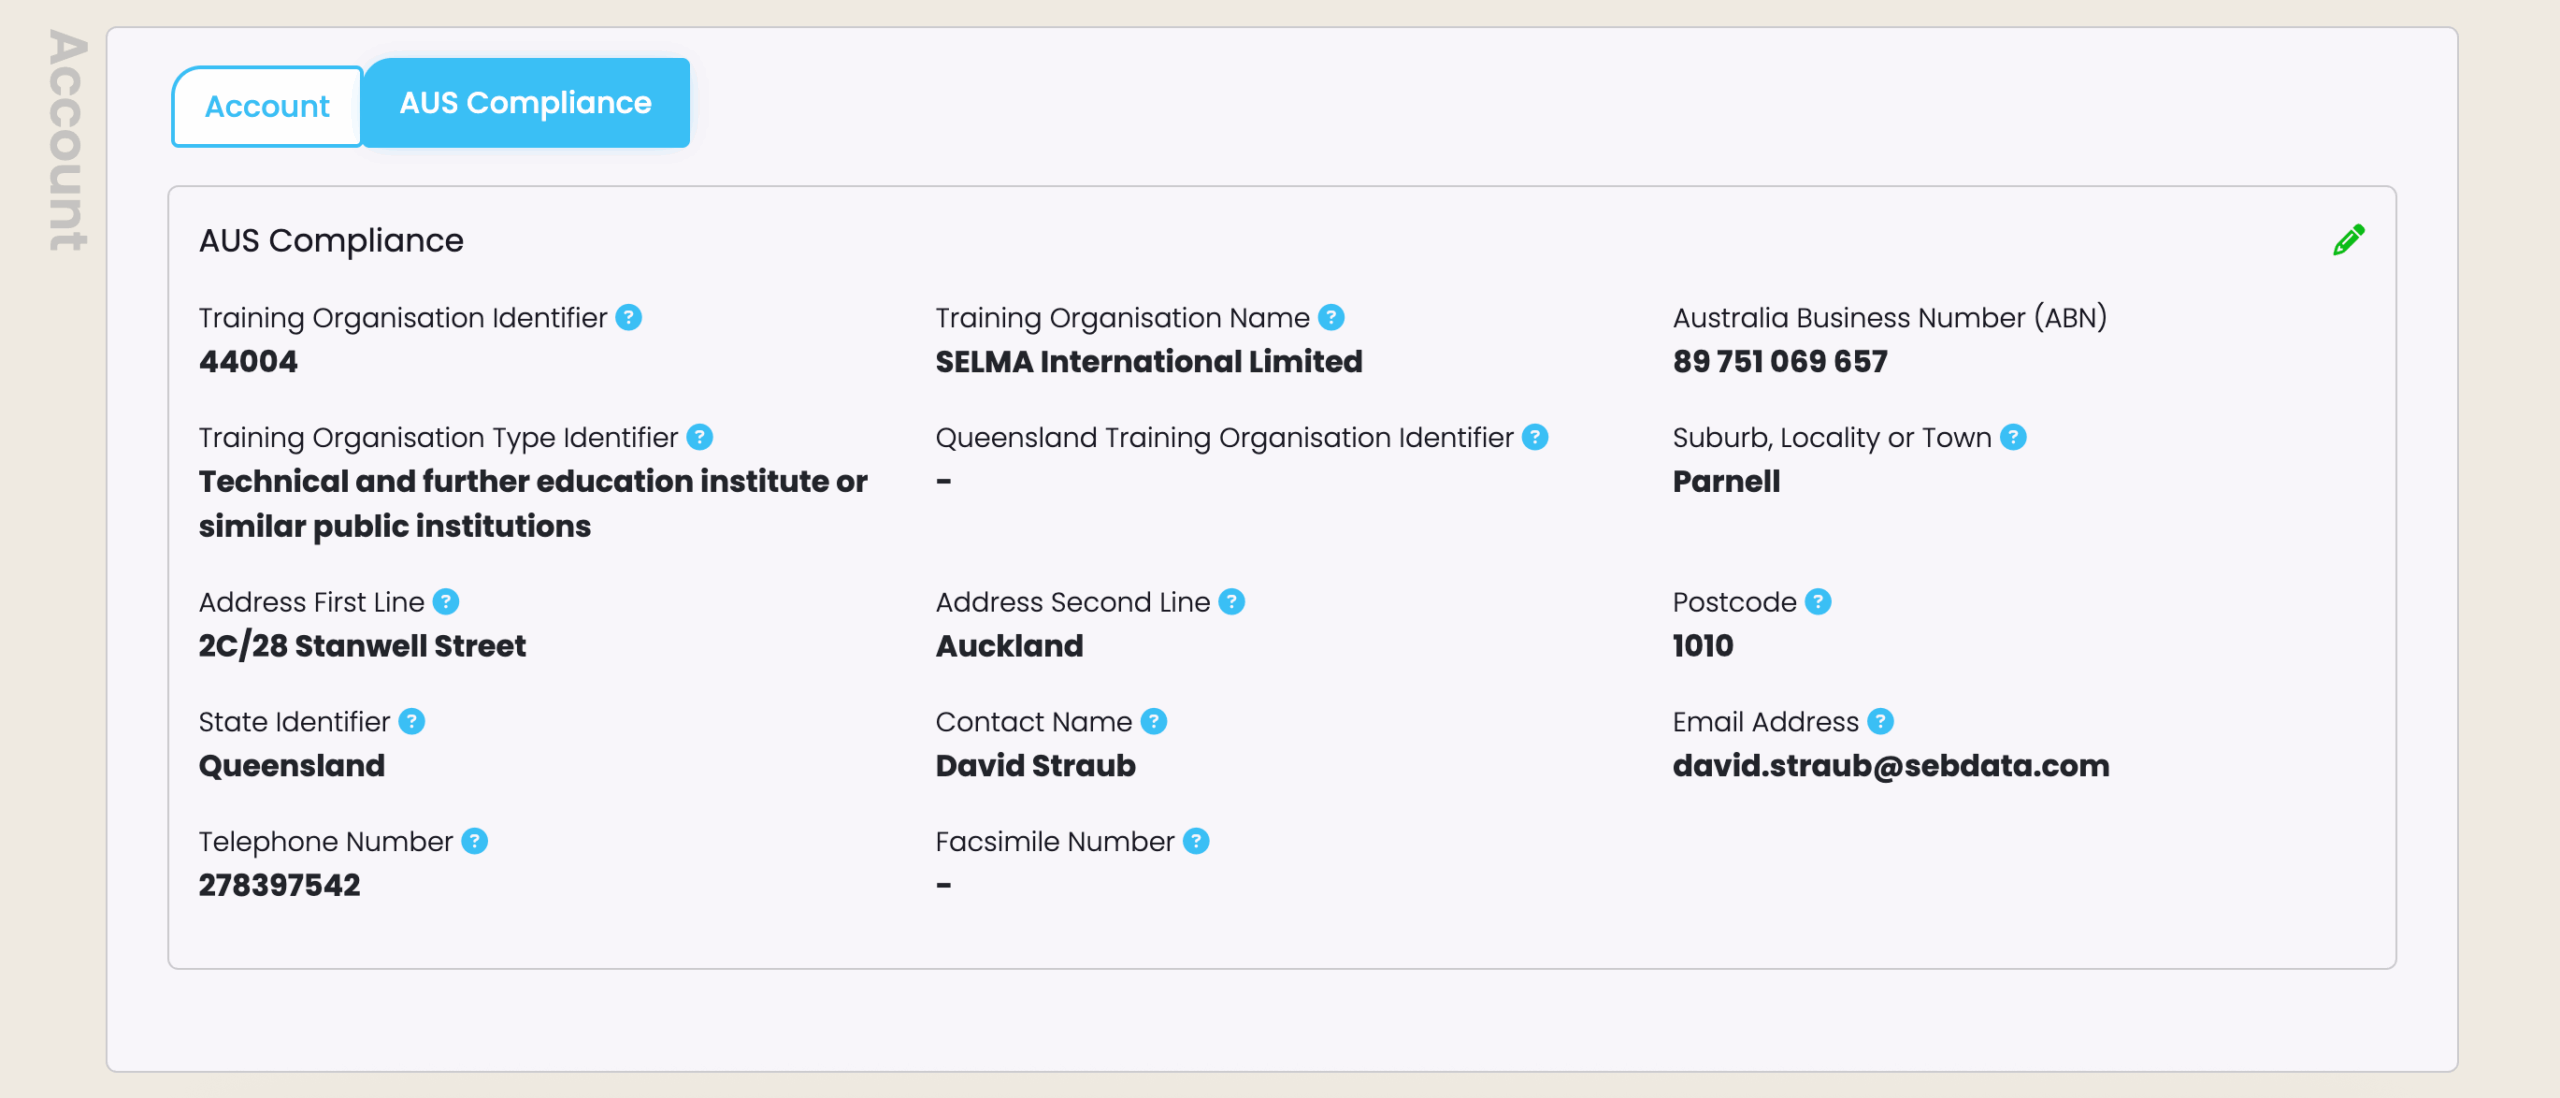2560x1098 pixels.
Task: Open Telephone Number help icon
Action: (x=475, y=842)
